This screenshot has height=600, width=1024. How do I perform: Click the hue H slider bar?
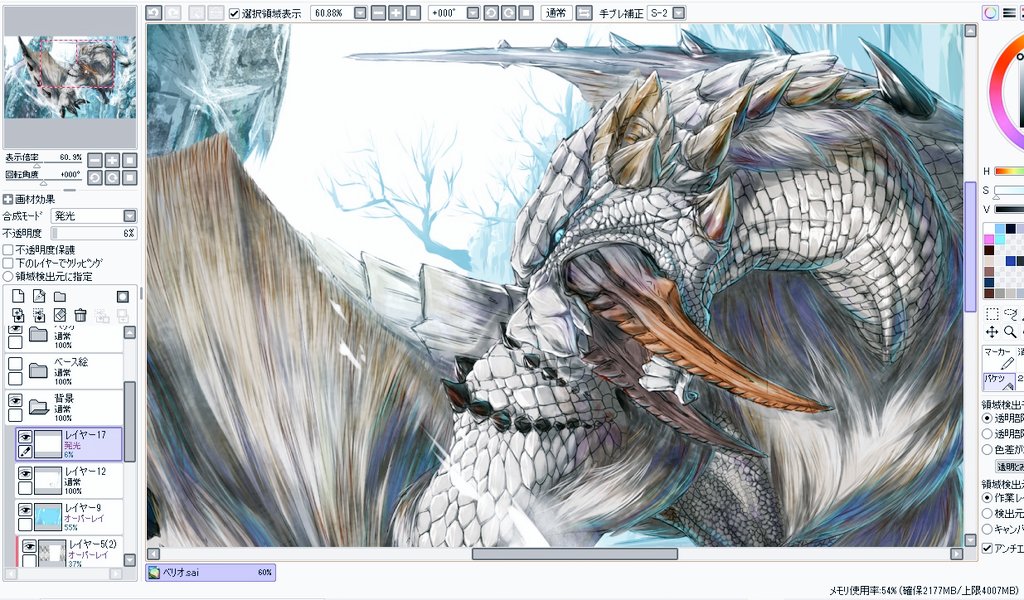click(x=1008, y=172)
